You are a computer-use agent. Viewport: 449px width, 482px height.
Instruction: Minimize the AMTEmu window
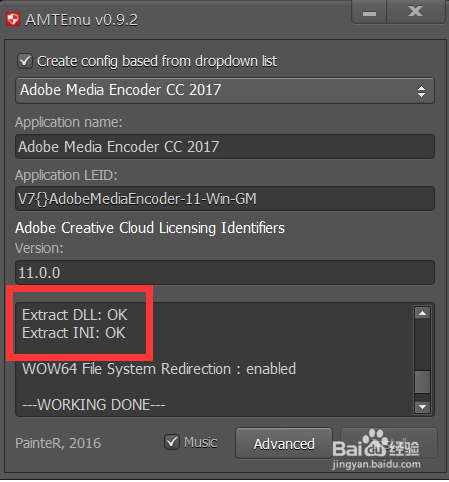click(369, 12)
